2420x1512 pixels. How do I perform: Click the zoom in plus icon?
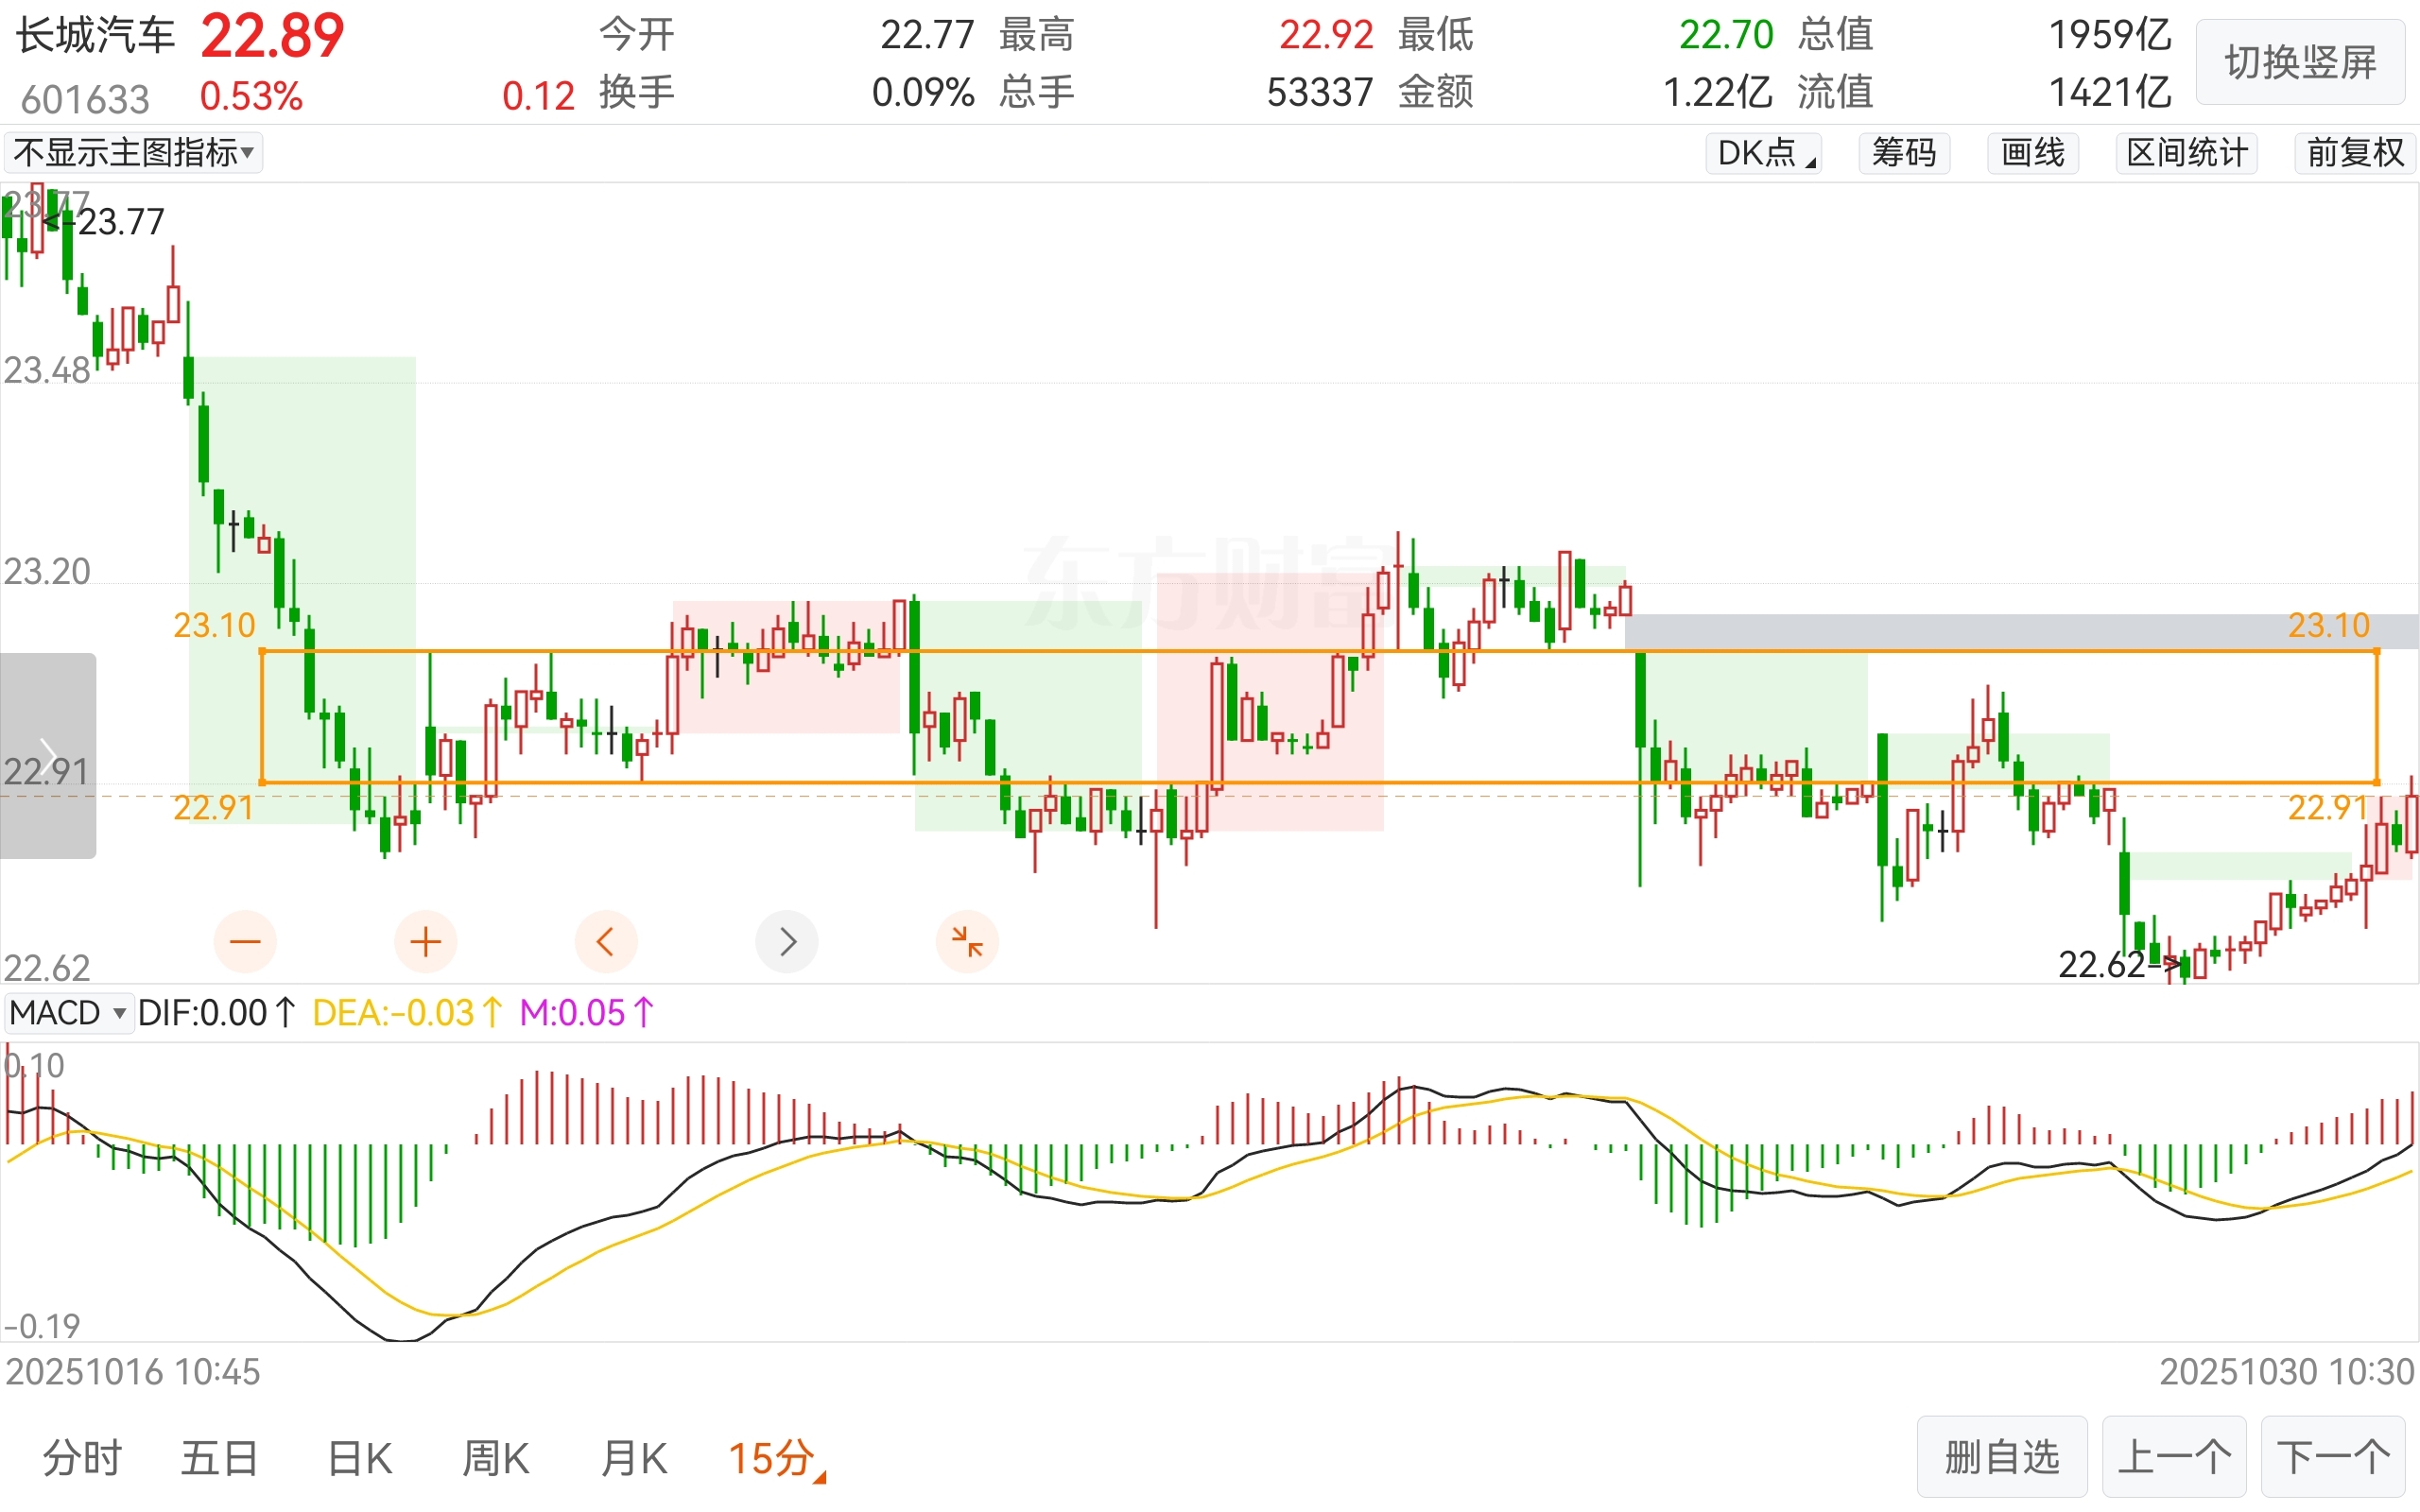click(425, 941)
